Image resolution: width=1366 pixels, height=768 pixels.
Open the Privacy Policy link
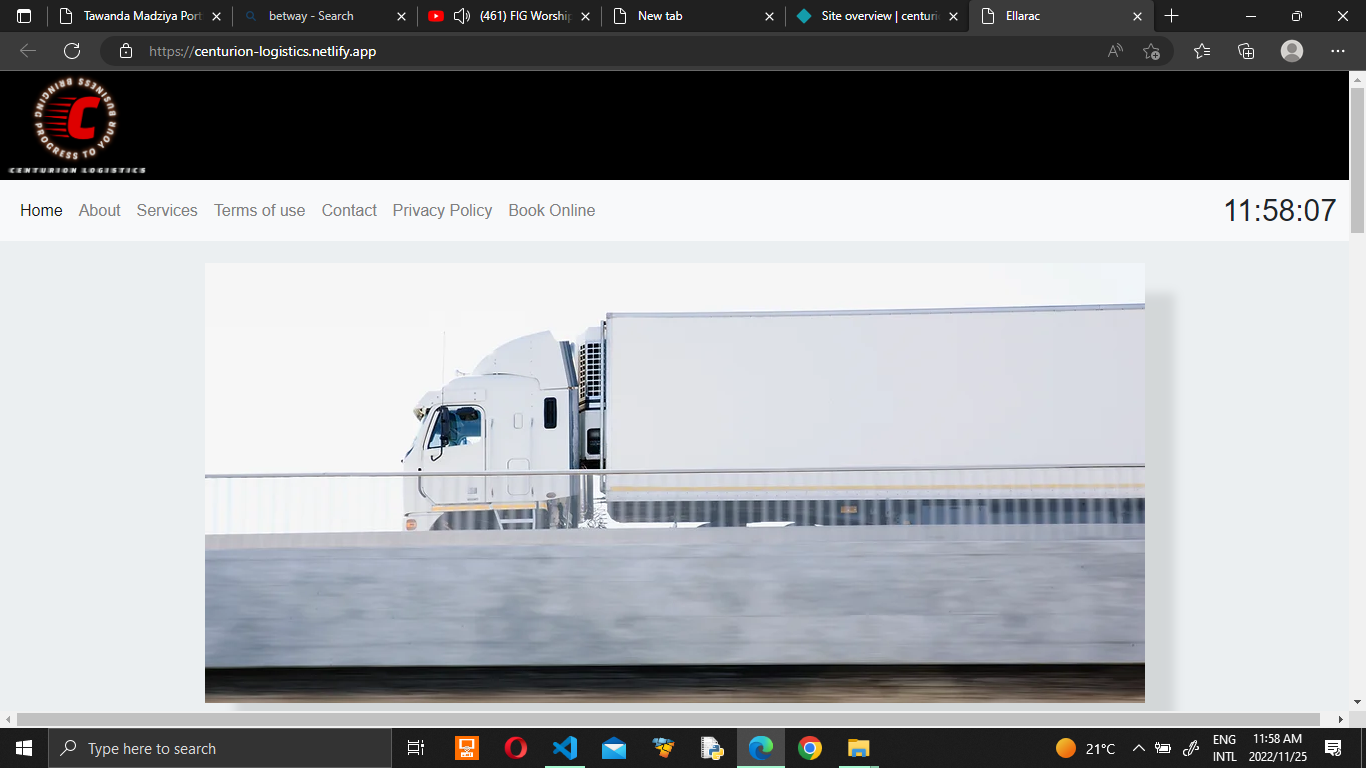(x=442, y=210)
